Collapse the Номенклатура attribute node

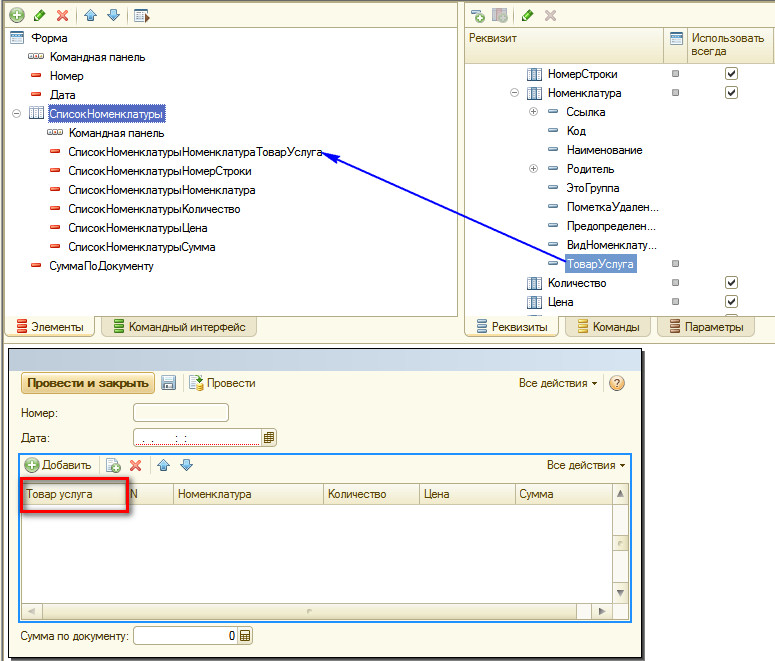[x=515, y=92]
